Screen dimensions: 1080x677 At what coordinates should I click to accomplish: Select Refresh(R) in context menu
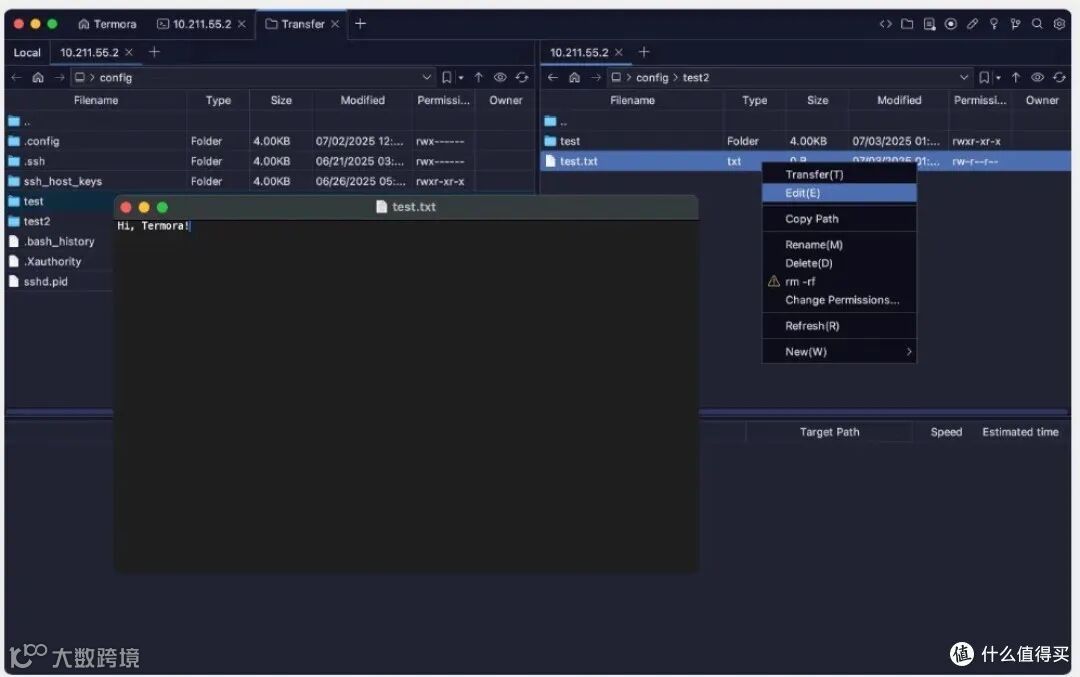(839, 326)
